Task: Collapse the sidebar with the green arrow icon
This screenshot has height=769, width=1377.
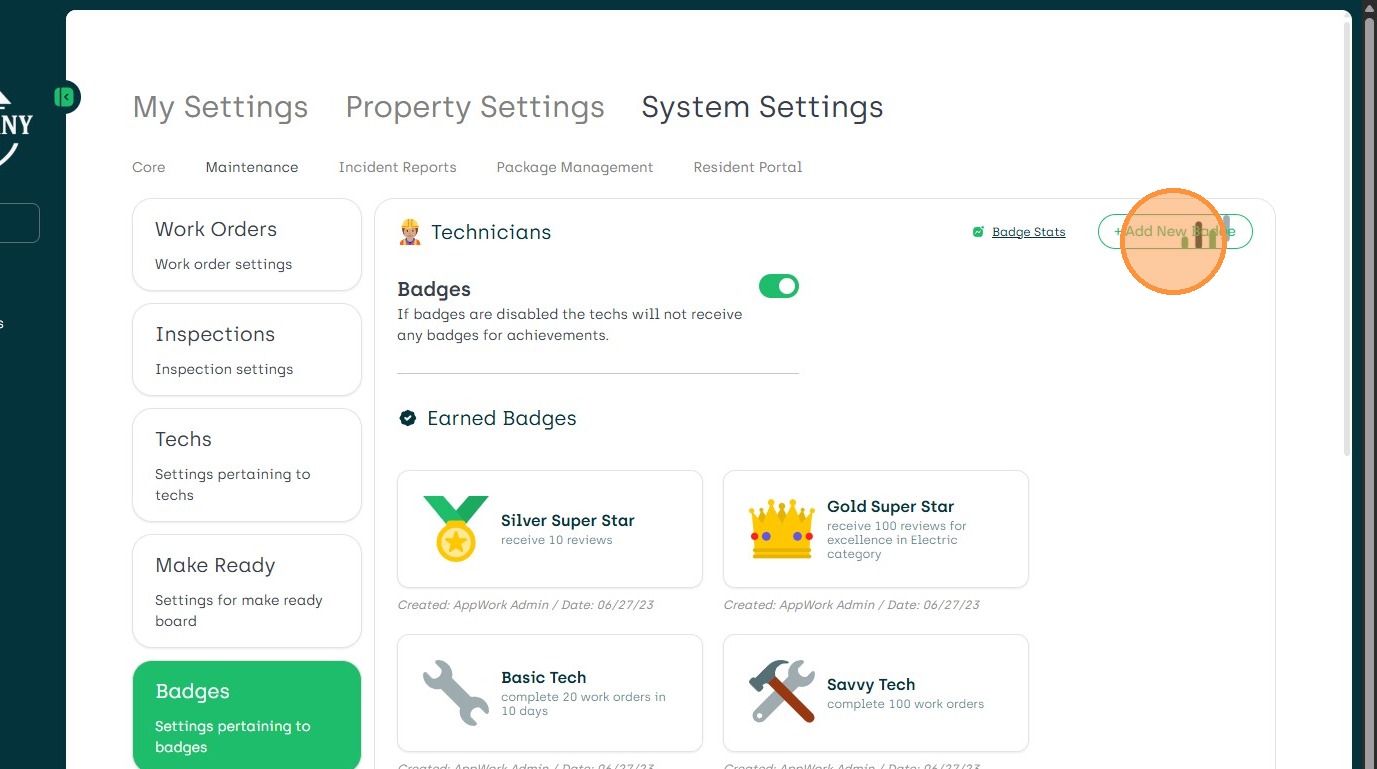Action: point(65,97)
